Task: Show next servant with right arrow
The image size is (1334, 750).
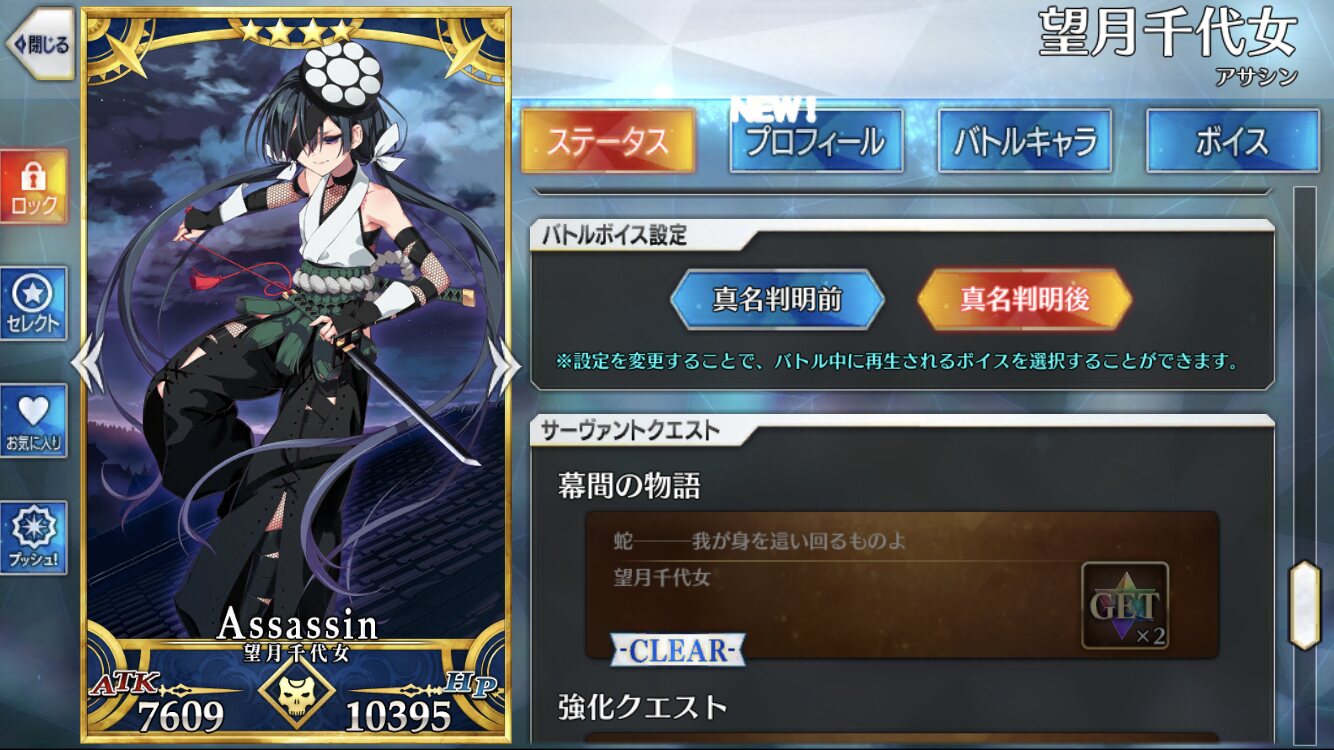Action: pos(503,366)
